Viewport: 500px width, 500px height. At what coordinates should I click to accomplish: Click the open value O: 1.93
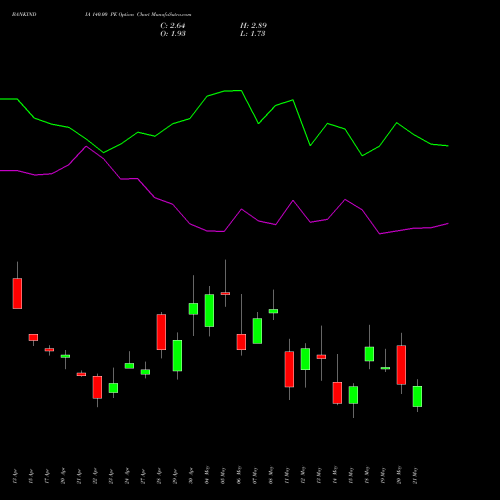tap(173, 34)
